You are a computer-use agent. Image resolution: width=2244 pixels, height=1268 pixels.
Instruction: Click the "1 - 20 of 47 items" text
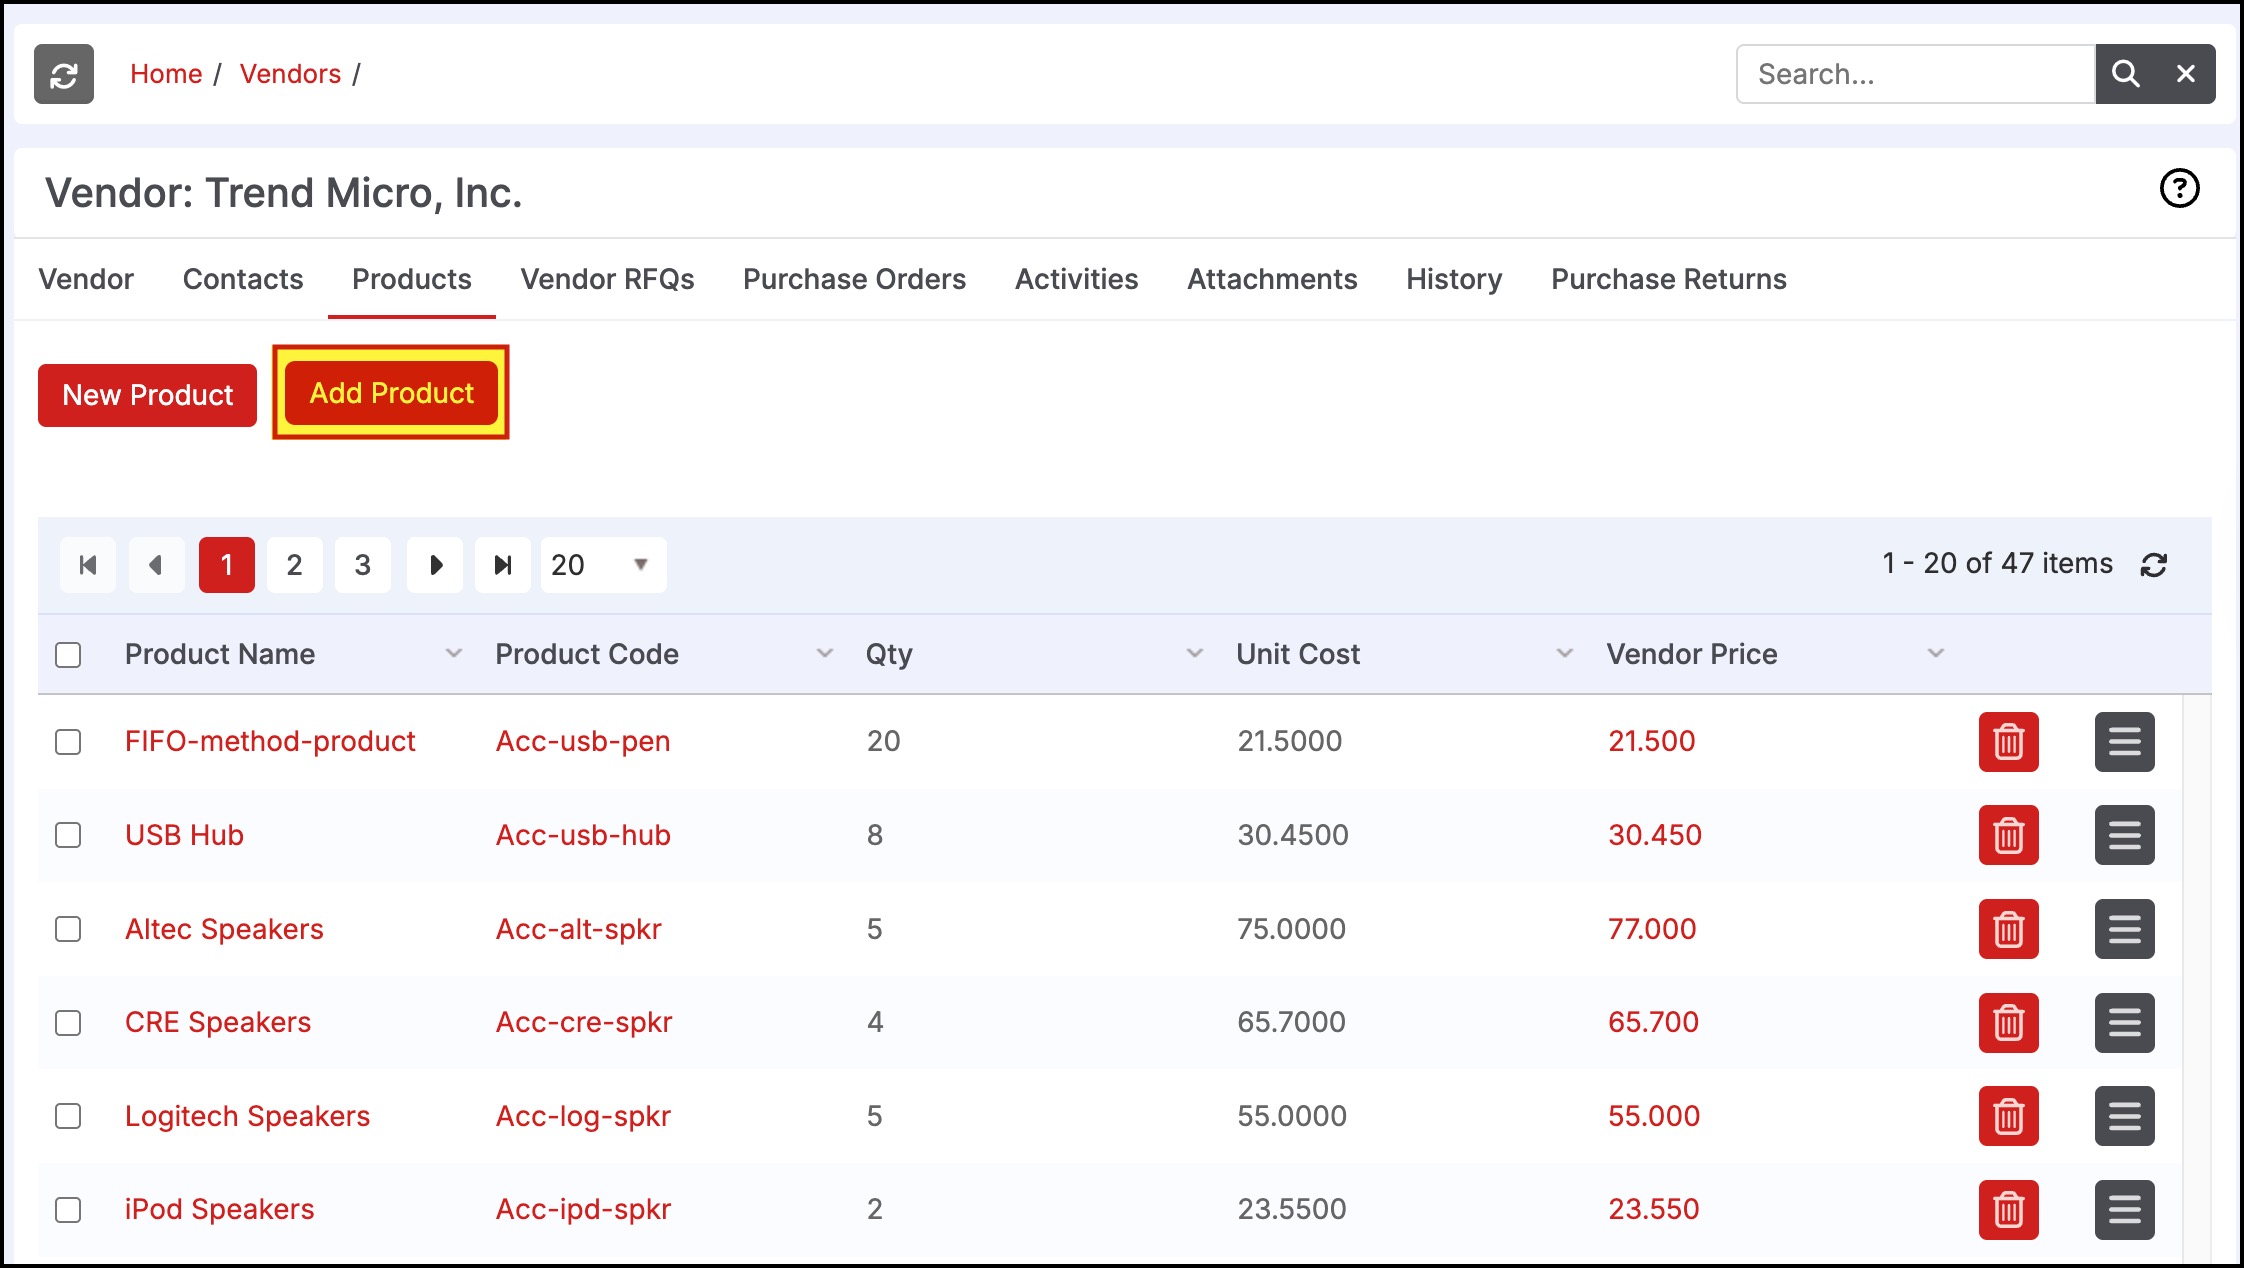(x=1997, y=563)
